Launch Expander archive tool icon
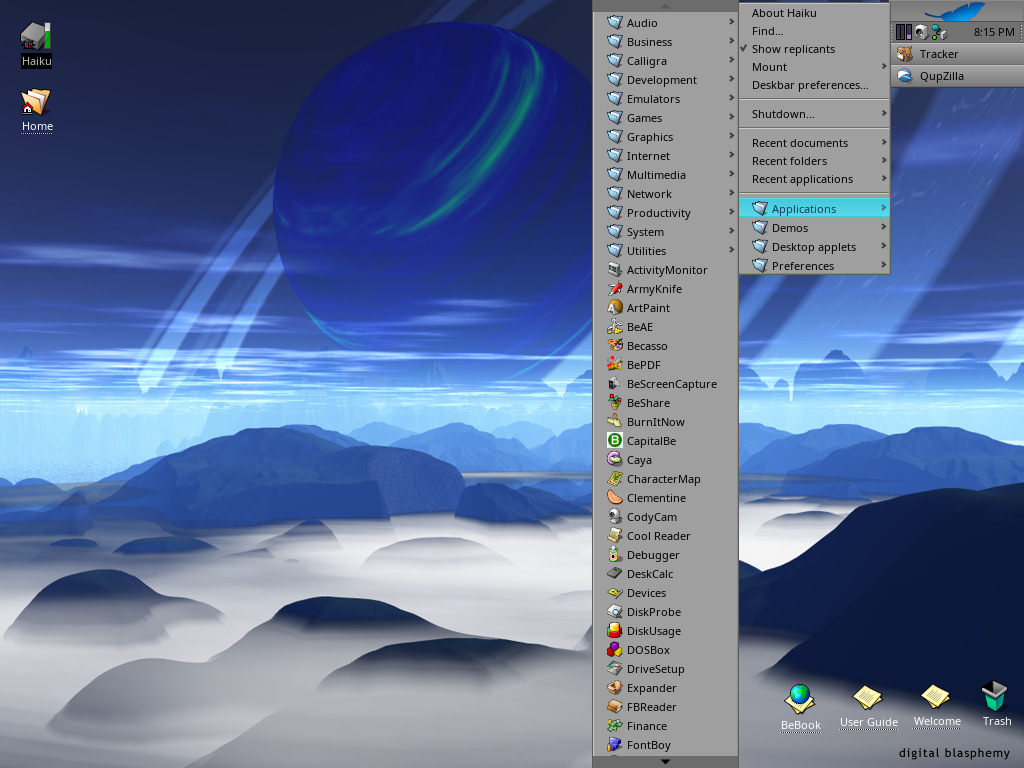Image resolution: width=1024 pixels, height=768 pixels. point(615,687)
